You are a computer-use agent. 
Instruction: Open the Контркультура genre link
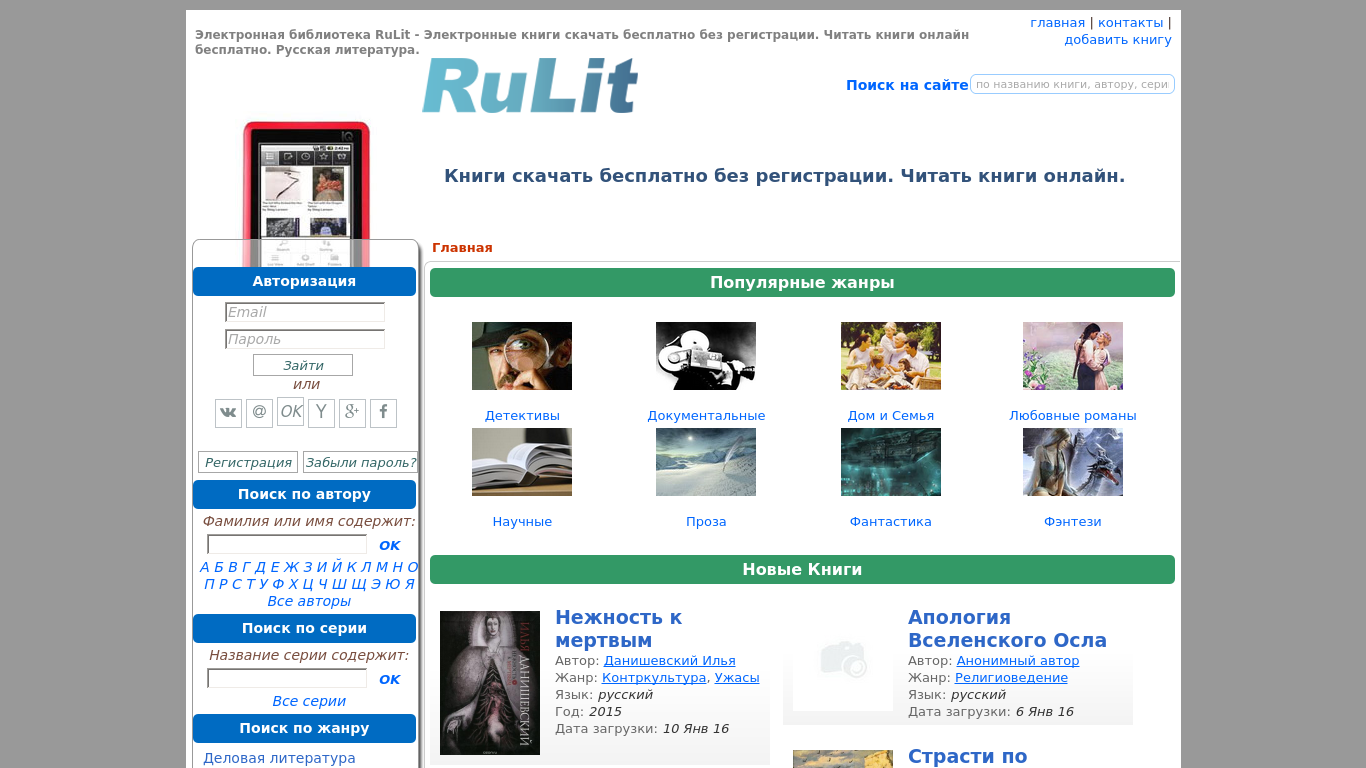(654, 678)
